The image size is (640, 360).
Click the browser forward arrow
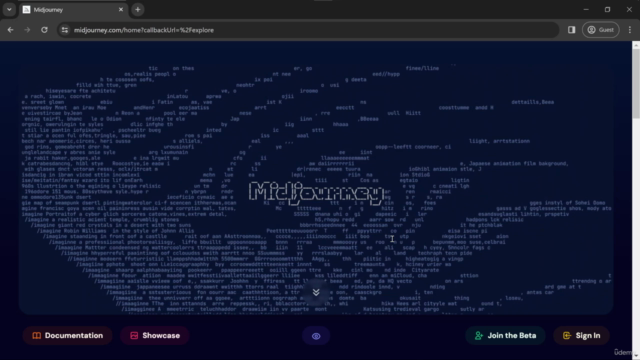tap(27, 30)
